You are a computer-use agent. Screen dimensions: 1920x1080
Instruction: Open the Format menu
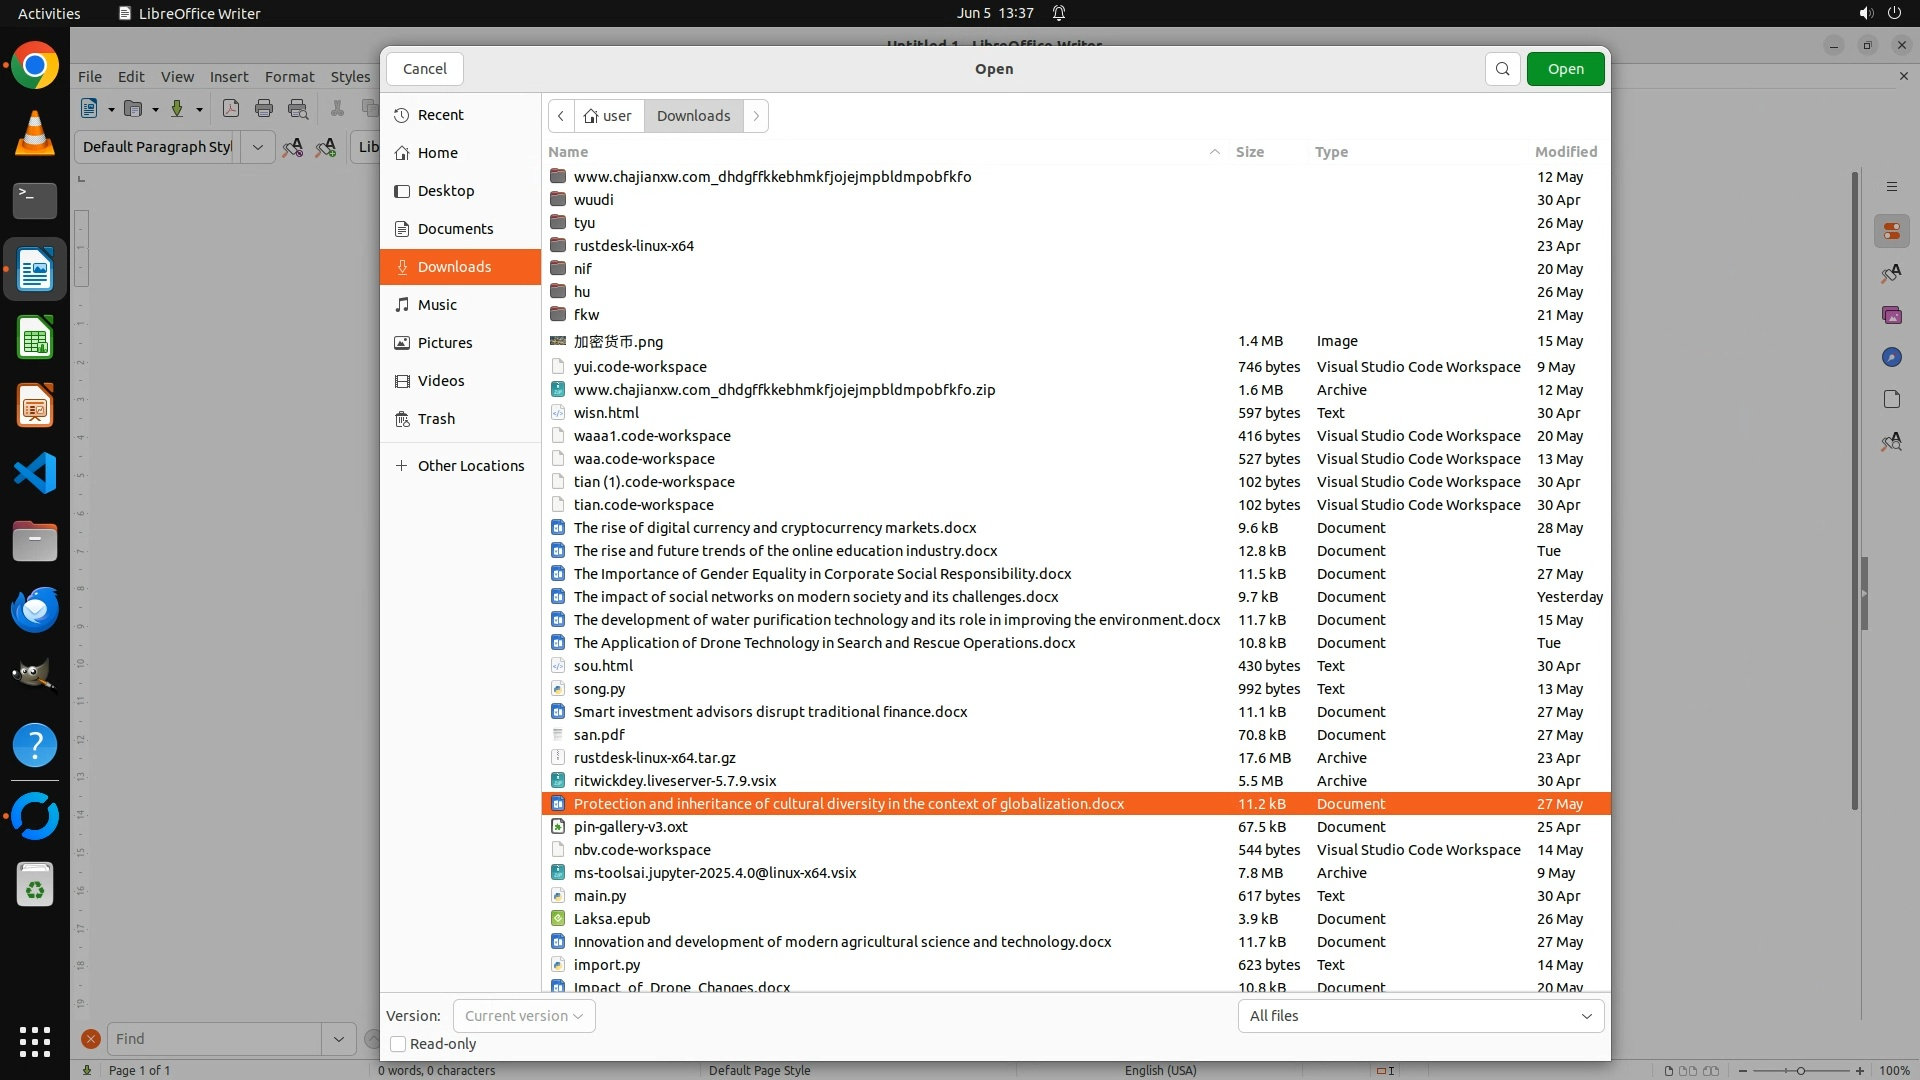pos(289,77)
